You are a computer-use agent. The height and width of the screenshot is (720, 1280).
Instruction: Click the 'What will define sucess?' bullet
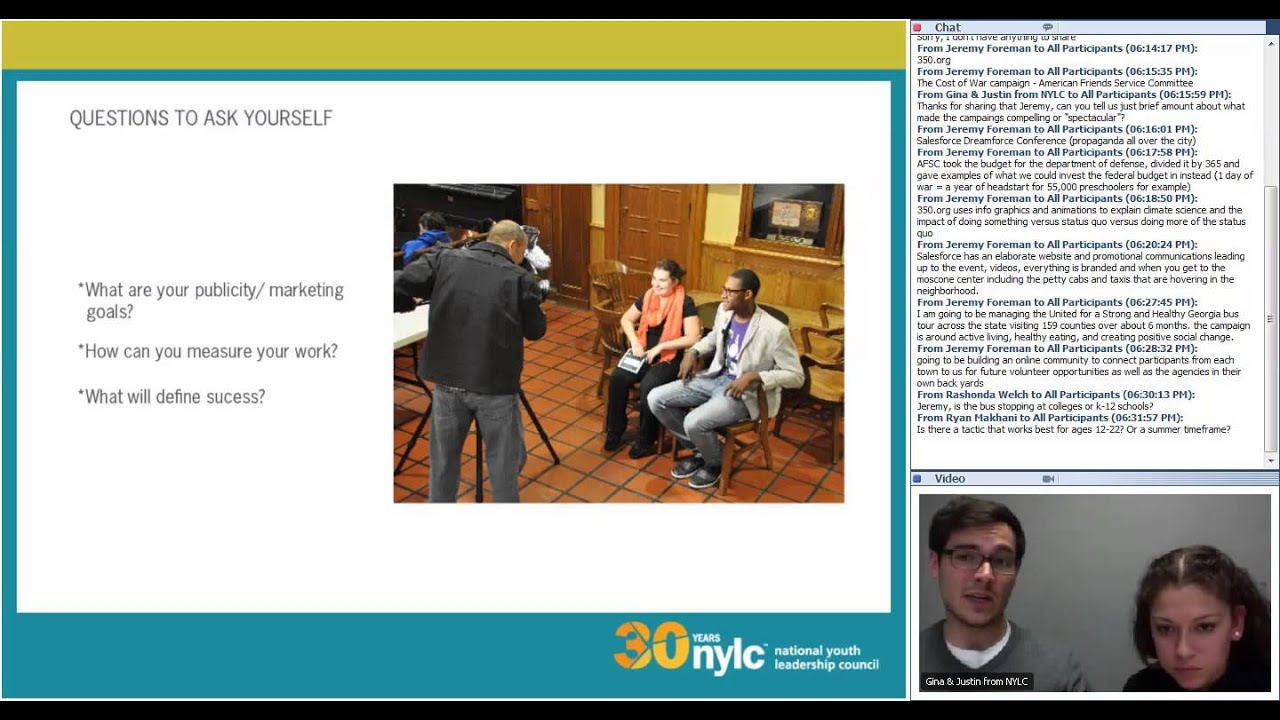(171, 396)
